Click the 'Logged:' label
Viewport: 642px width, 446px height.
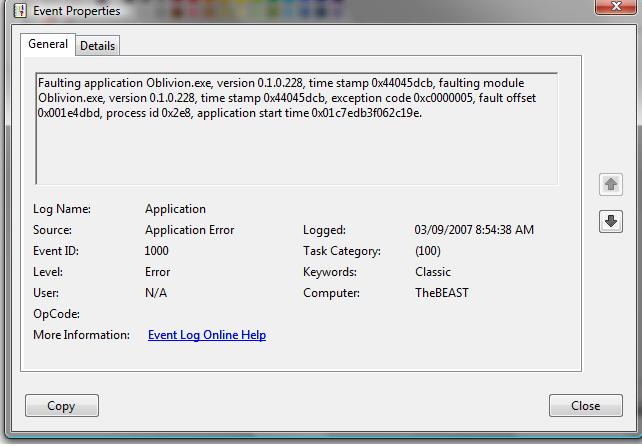pyautogui.click(x=324, y=230)
